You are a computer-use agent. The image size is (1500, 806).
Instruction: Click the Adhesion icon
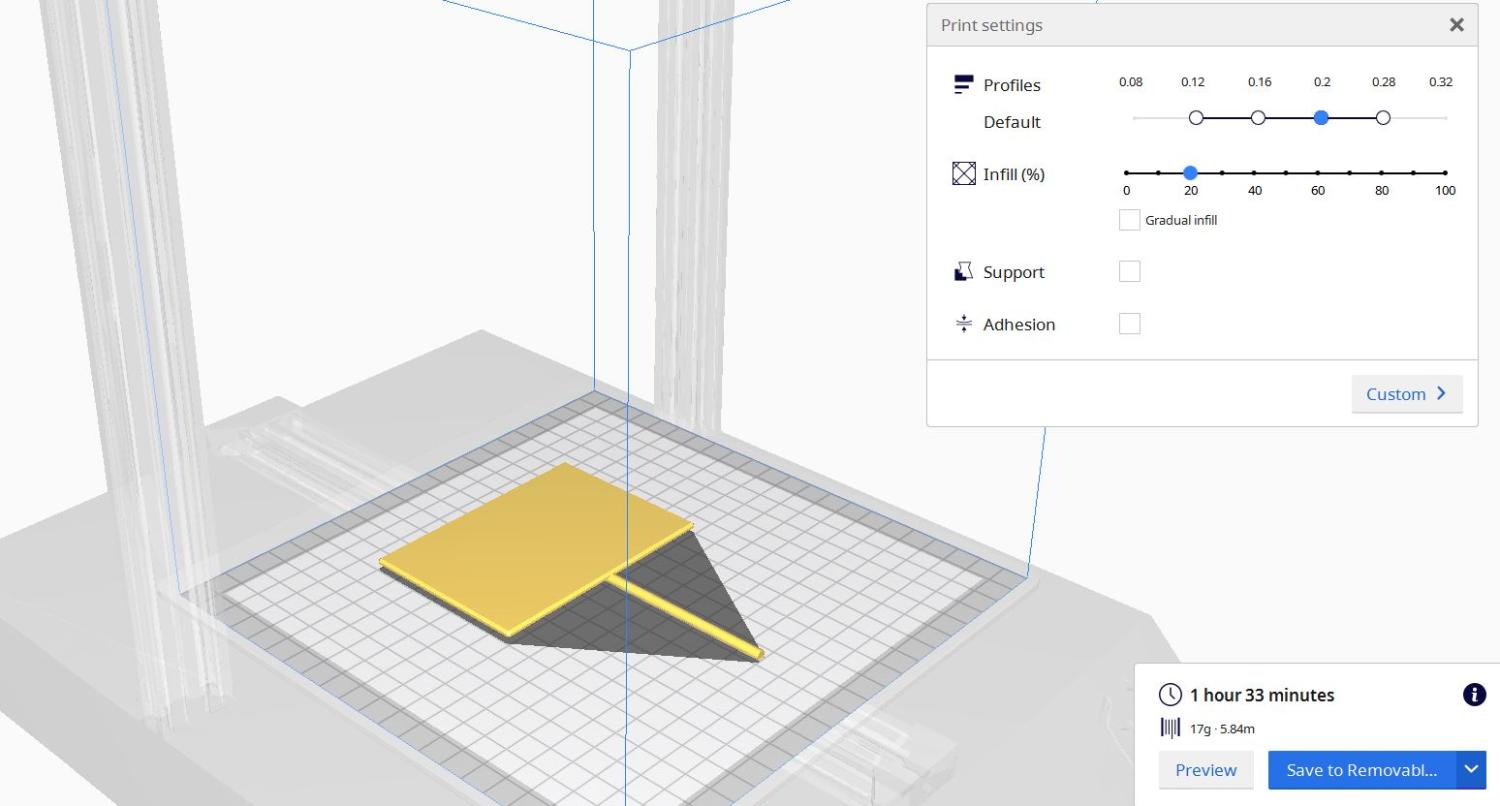coord(964,324)
